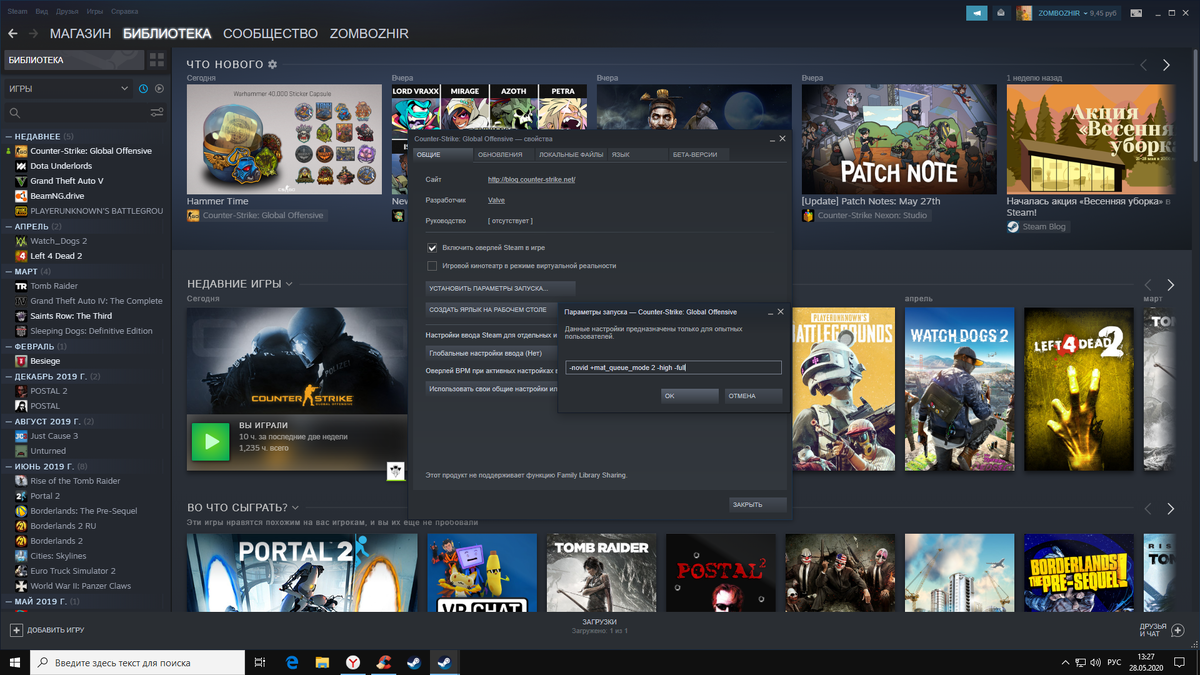Click the add game plus icon

[16, 630]
